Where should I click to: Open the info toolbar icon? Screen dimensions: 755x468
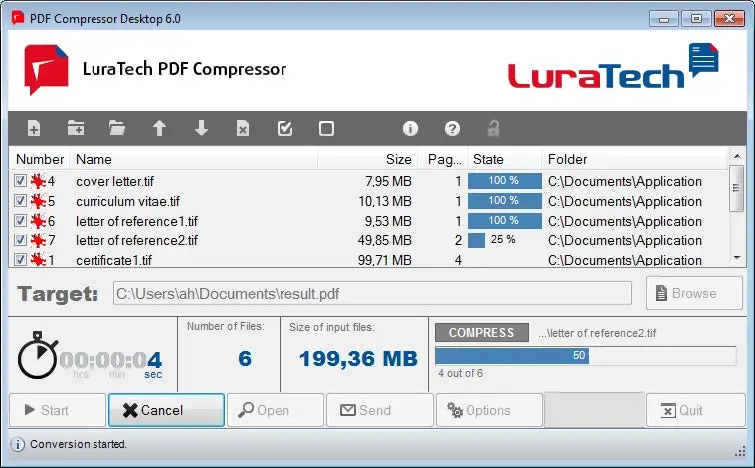410,129
